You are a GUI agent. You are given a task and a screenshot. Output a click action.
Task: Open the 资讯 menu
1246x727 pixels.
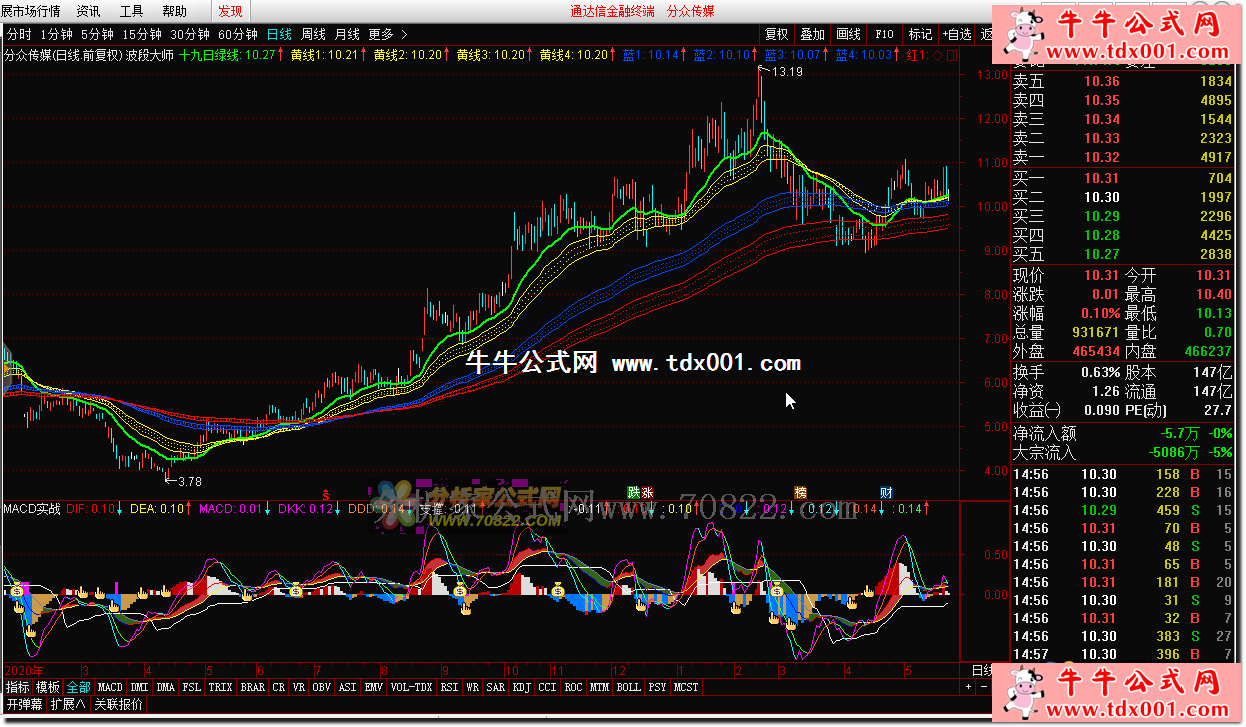pos(88,11)
